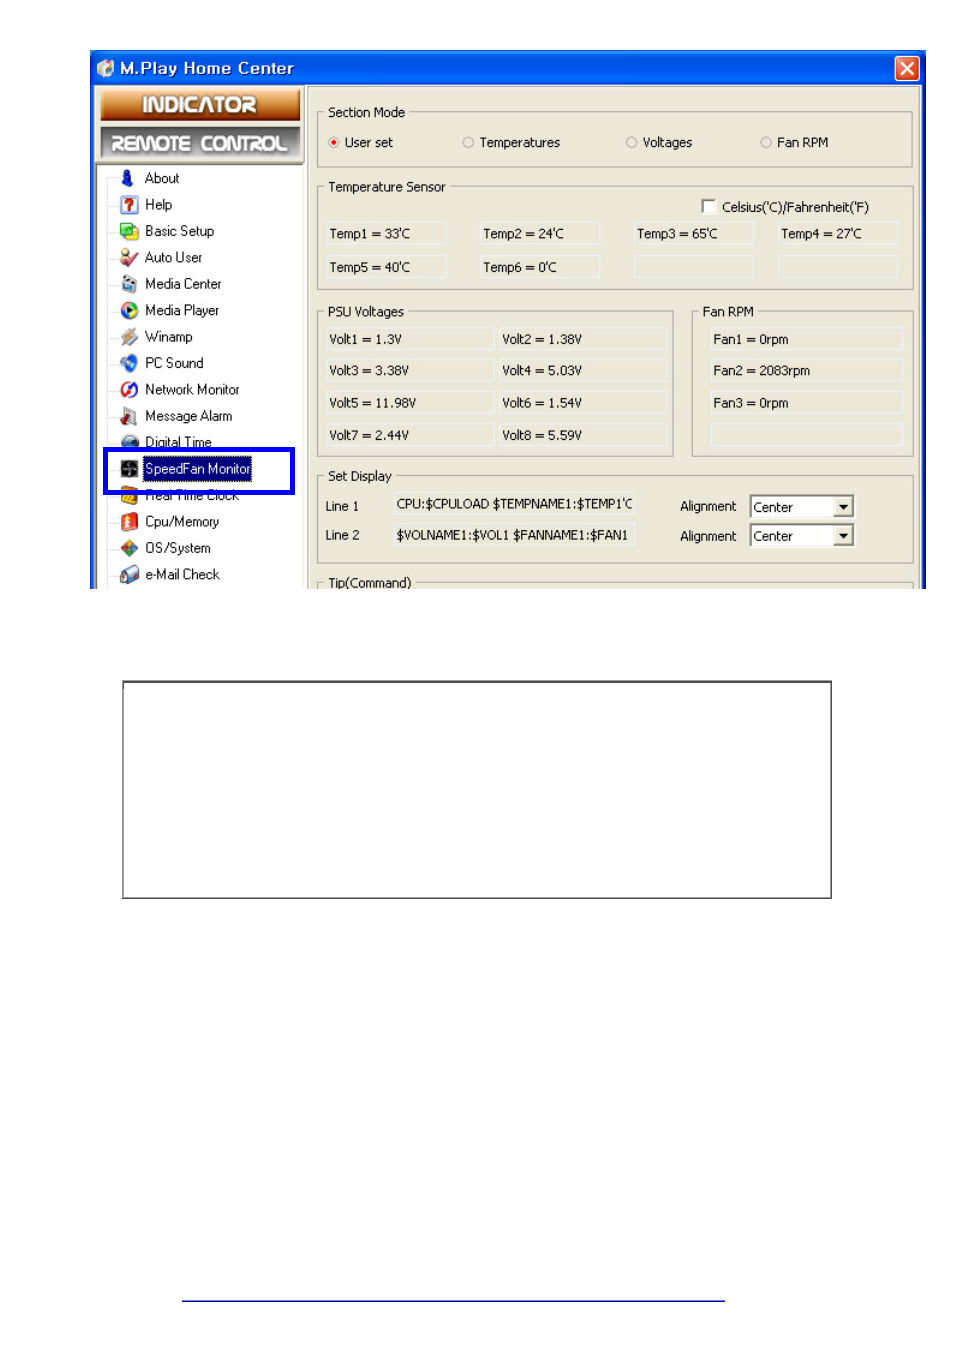Viewport: 954px width, 1350px height.
Task: Open Line 2 Alignment dropdown
Action: pos(843,536)
